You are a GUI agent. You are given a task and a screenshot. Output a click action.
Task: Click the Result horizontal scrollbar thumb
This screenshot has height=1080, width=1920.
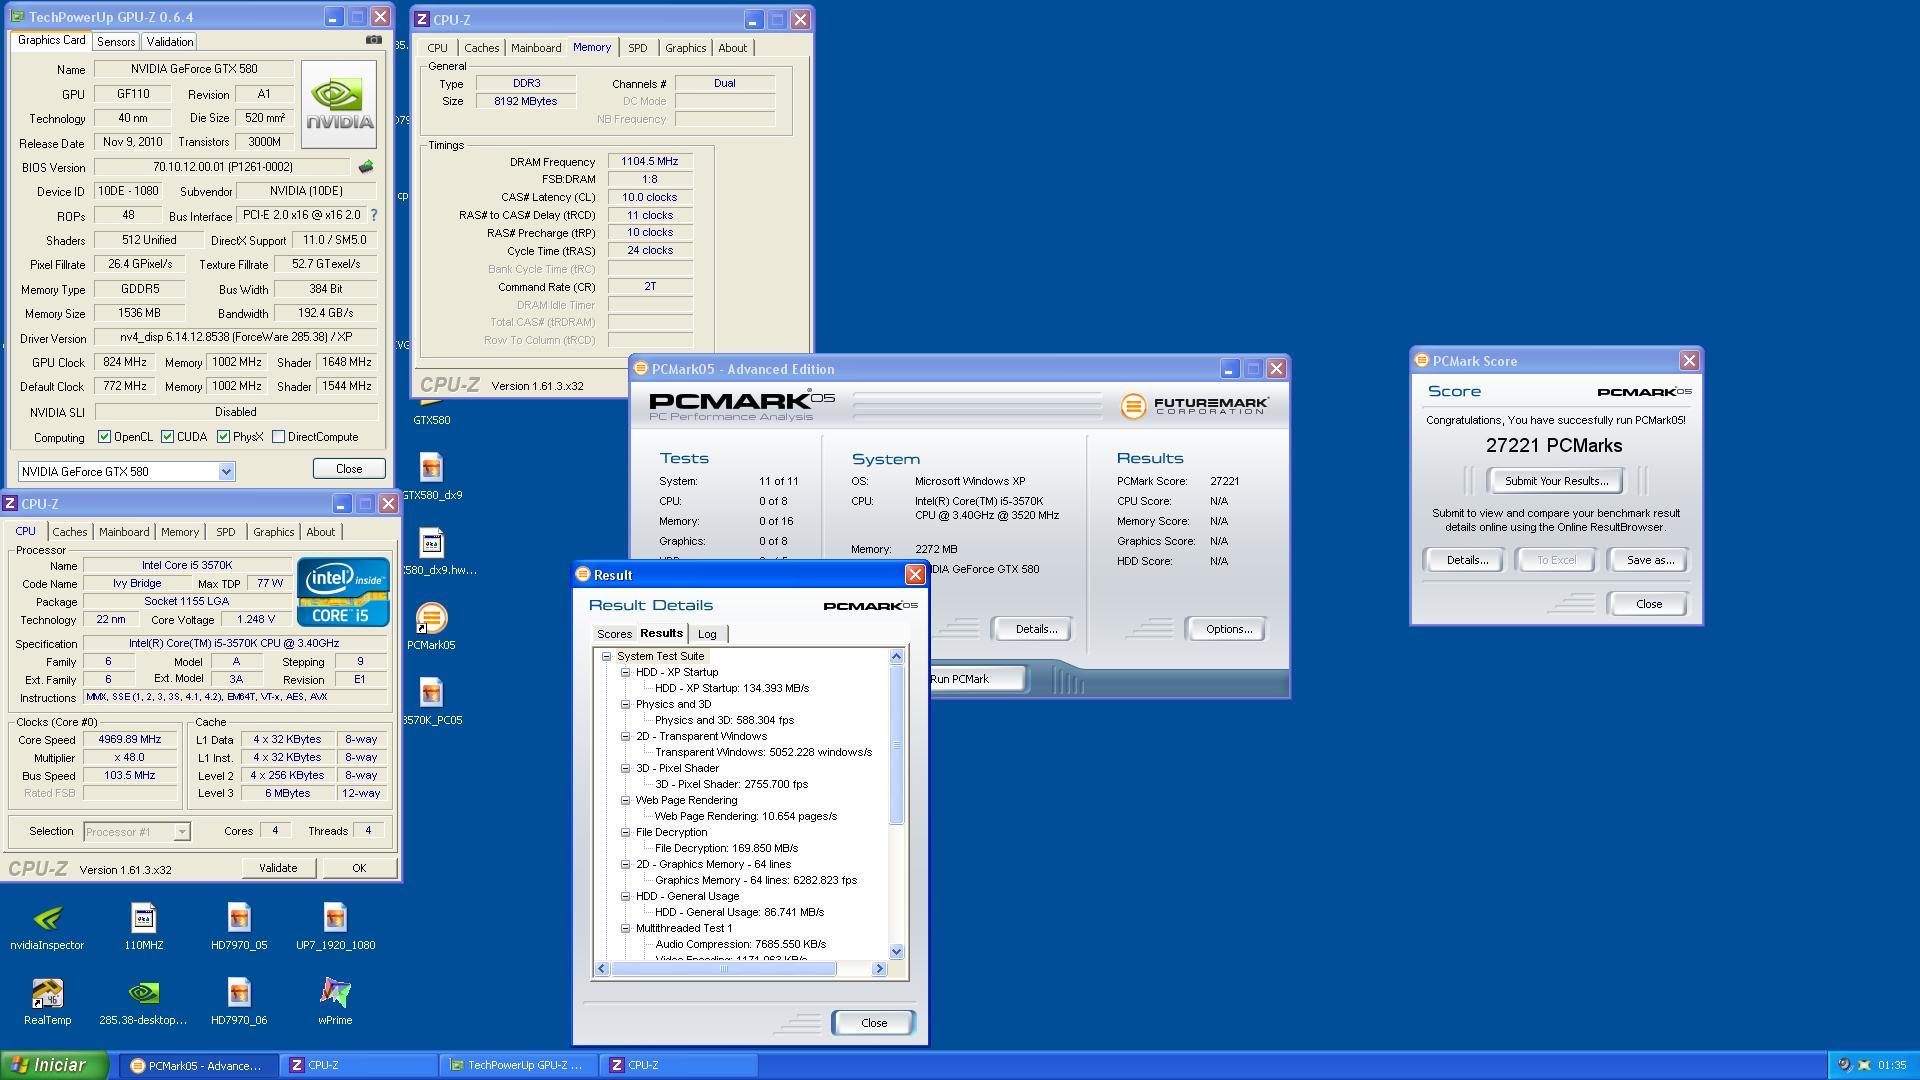[x=723, y=968]
